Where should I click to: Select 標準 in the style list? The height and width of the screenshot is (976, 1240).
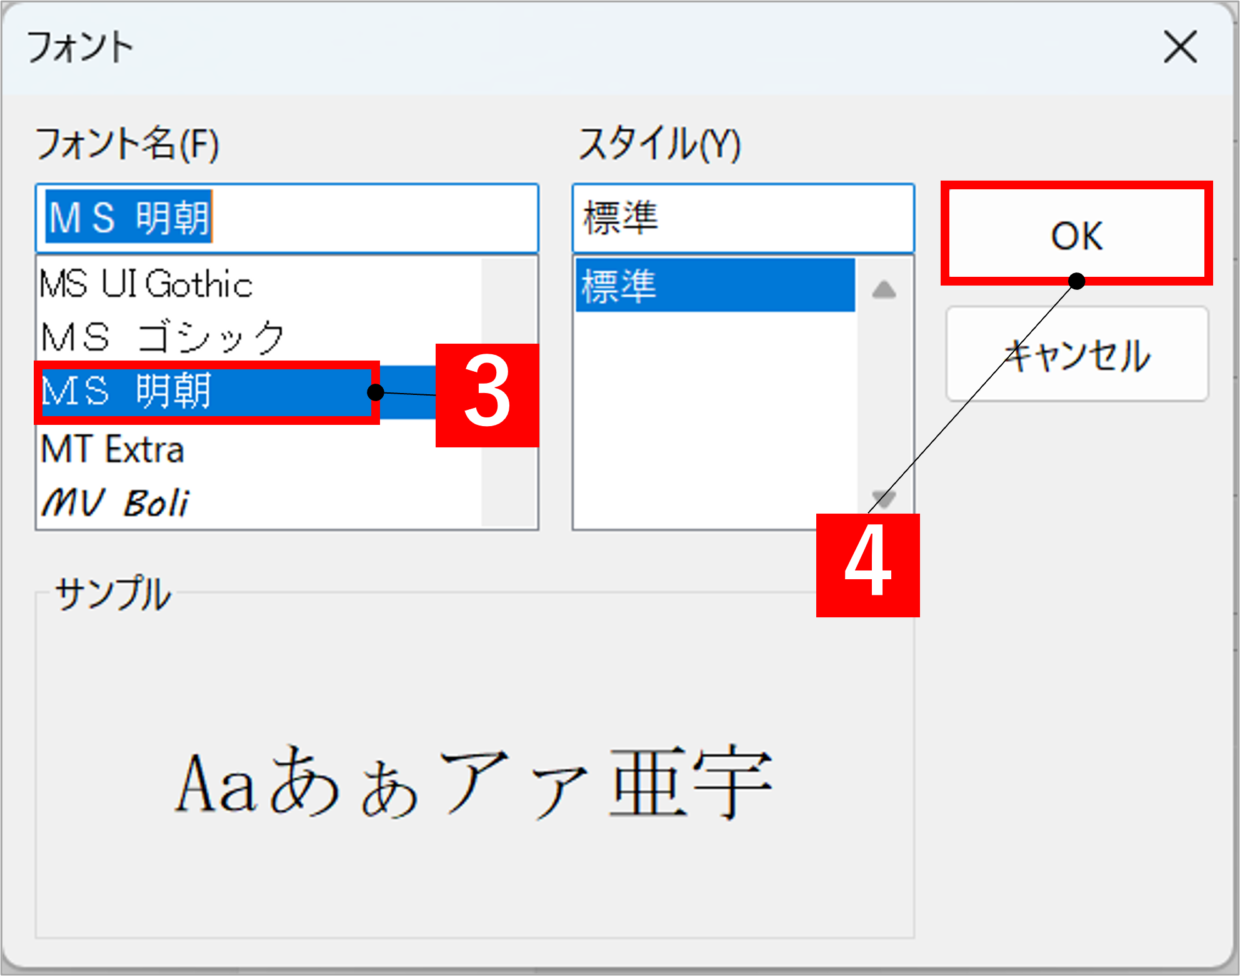click(715, 286)
